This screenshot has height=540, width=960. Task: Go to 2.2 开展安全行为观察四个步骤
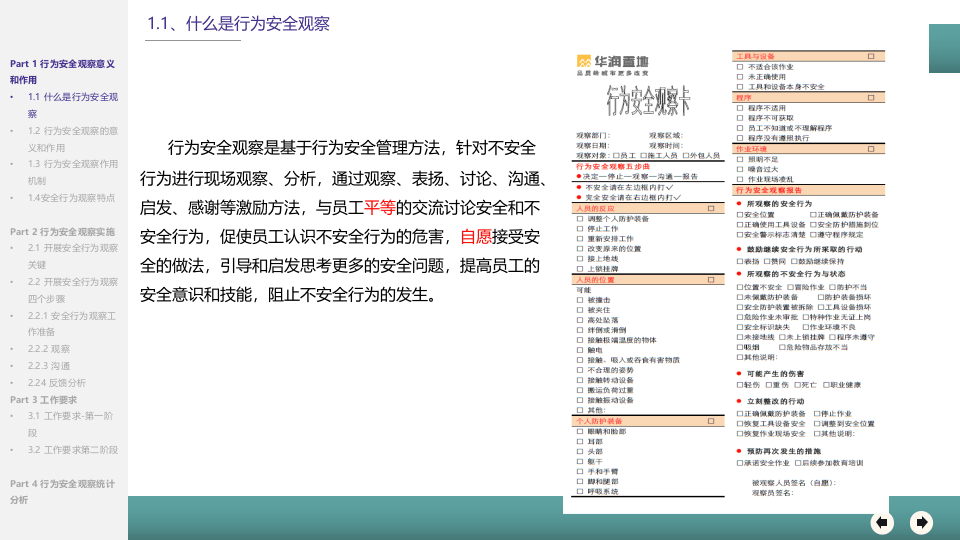(x=72, y=290)
